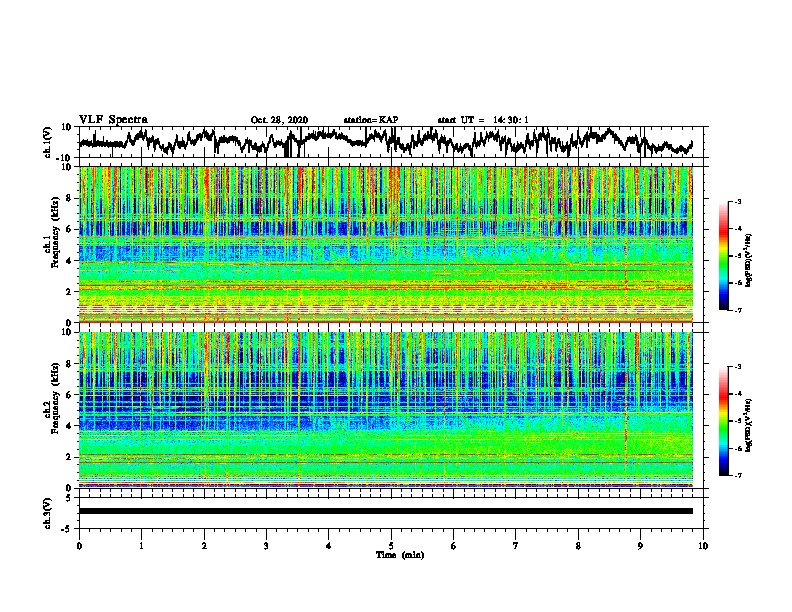
Task: Click the "ch.1(V)" axis label
Action: [47, 142]
